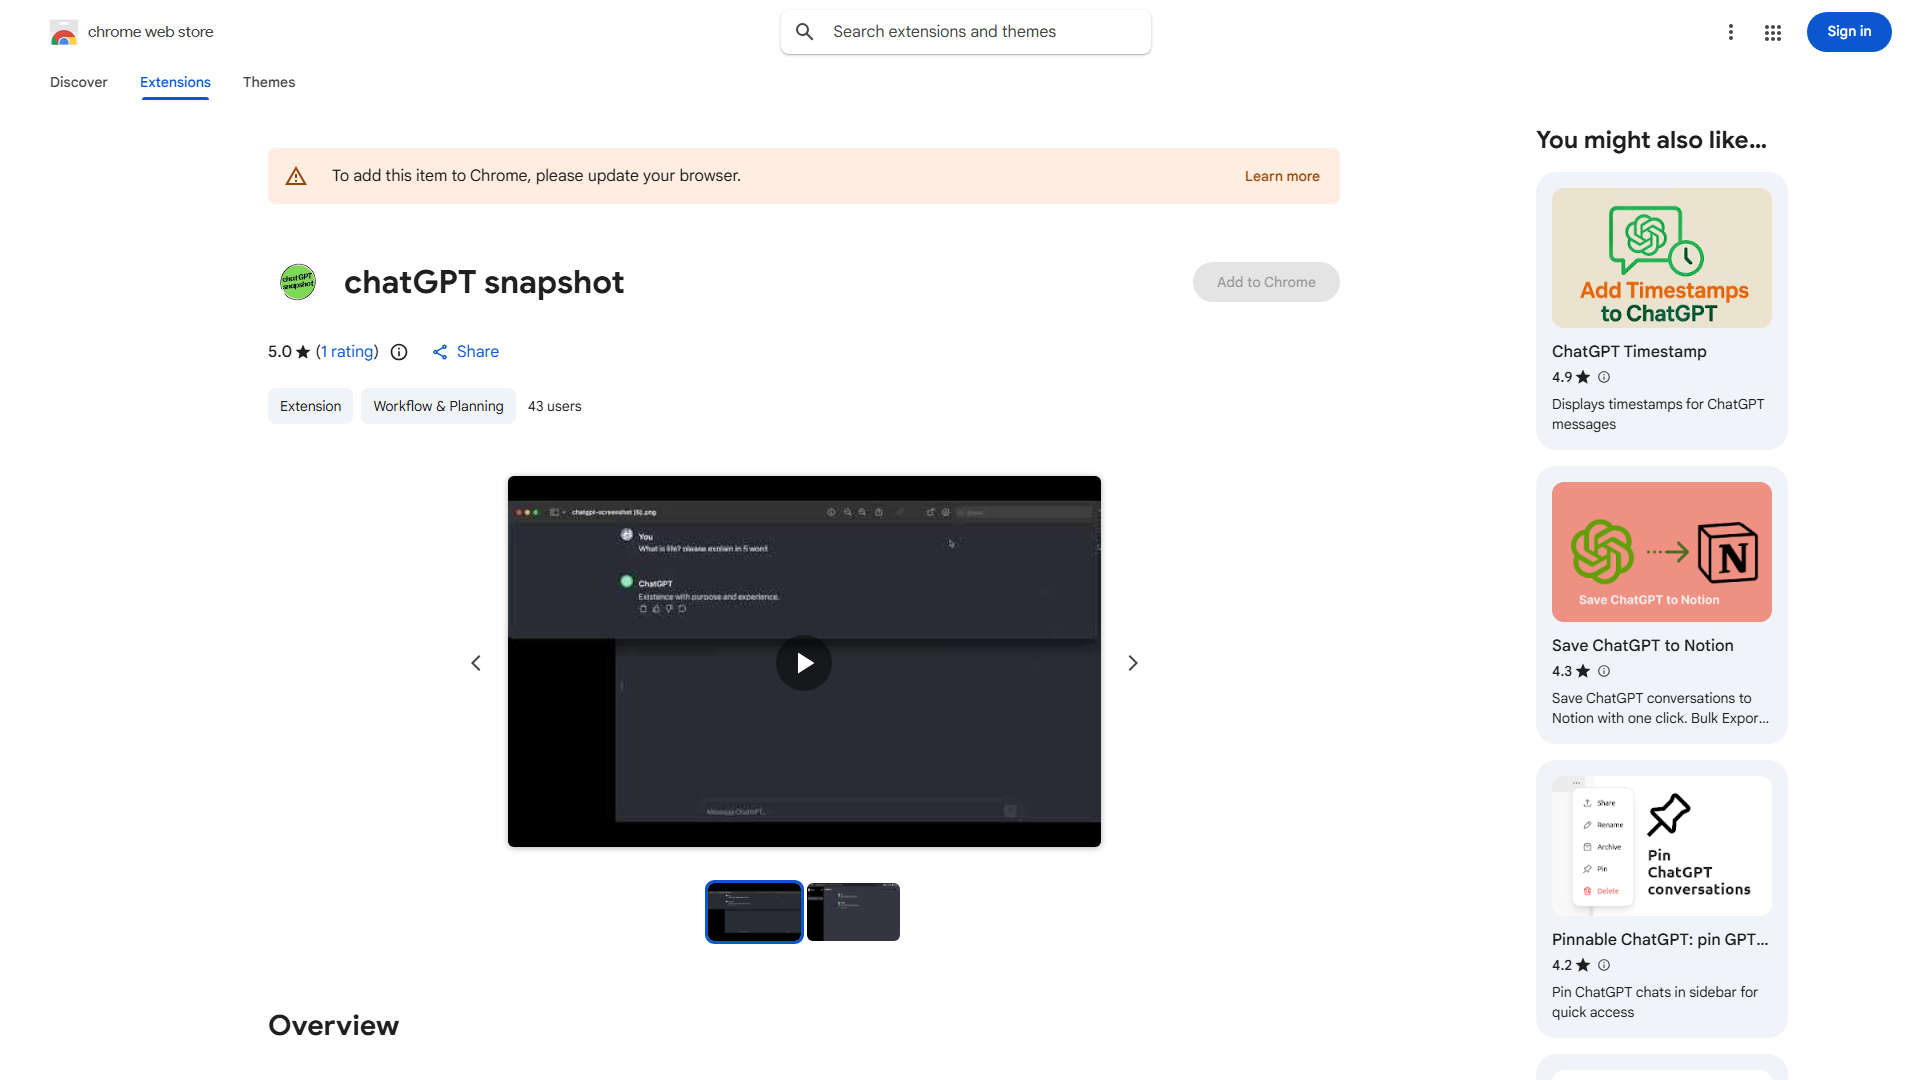
Task: Open the 1 rating link
Action: (x=346, y=351)
